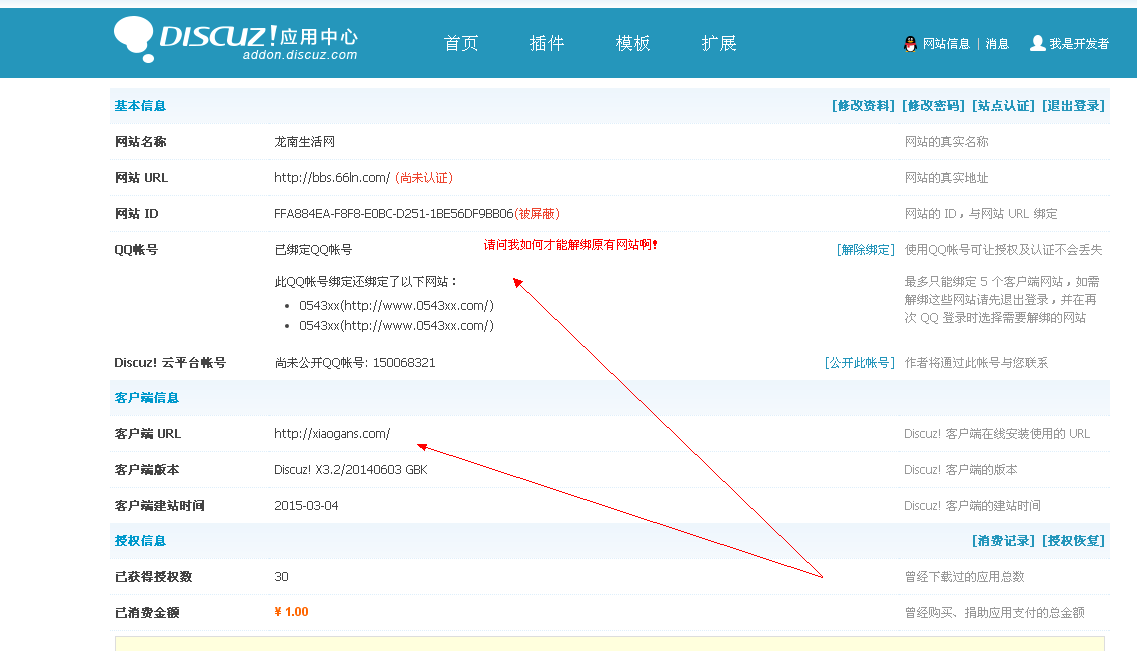Click the 基本信息 section heading
This screenshot has width=1137, height=651.
tap(140, 106)
